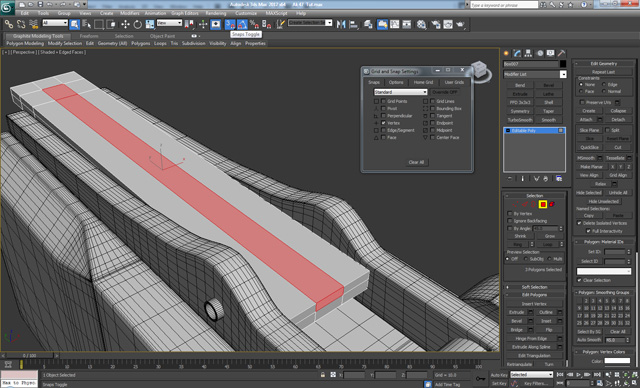Screen dimensions: 640x388
Task: Enable the Endpoint snap checkbox
Action: [432, 123]
